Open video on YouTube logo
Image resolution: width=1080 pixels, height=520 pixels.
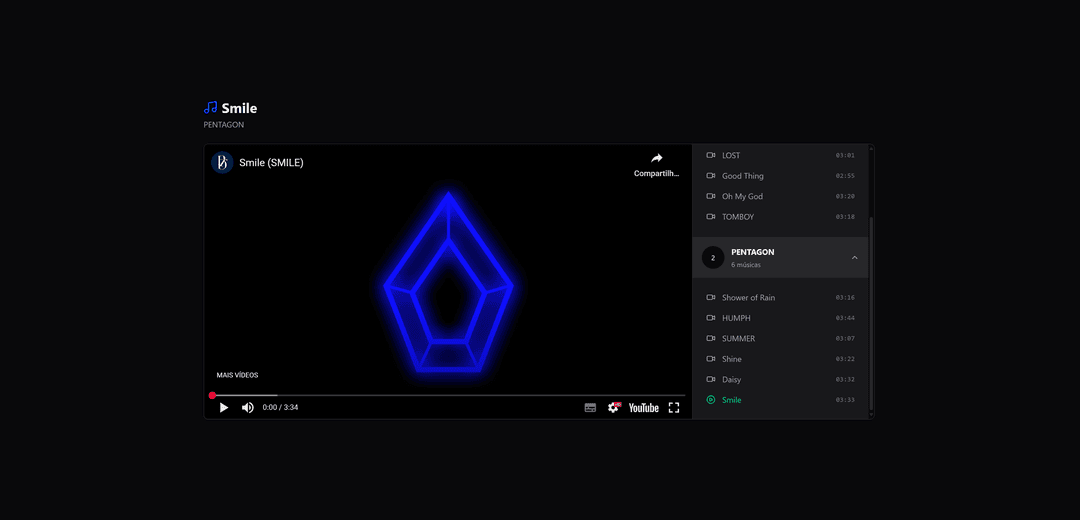point(643,408)
